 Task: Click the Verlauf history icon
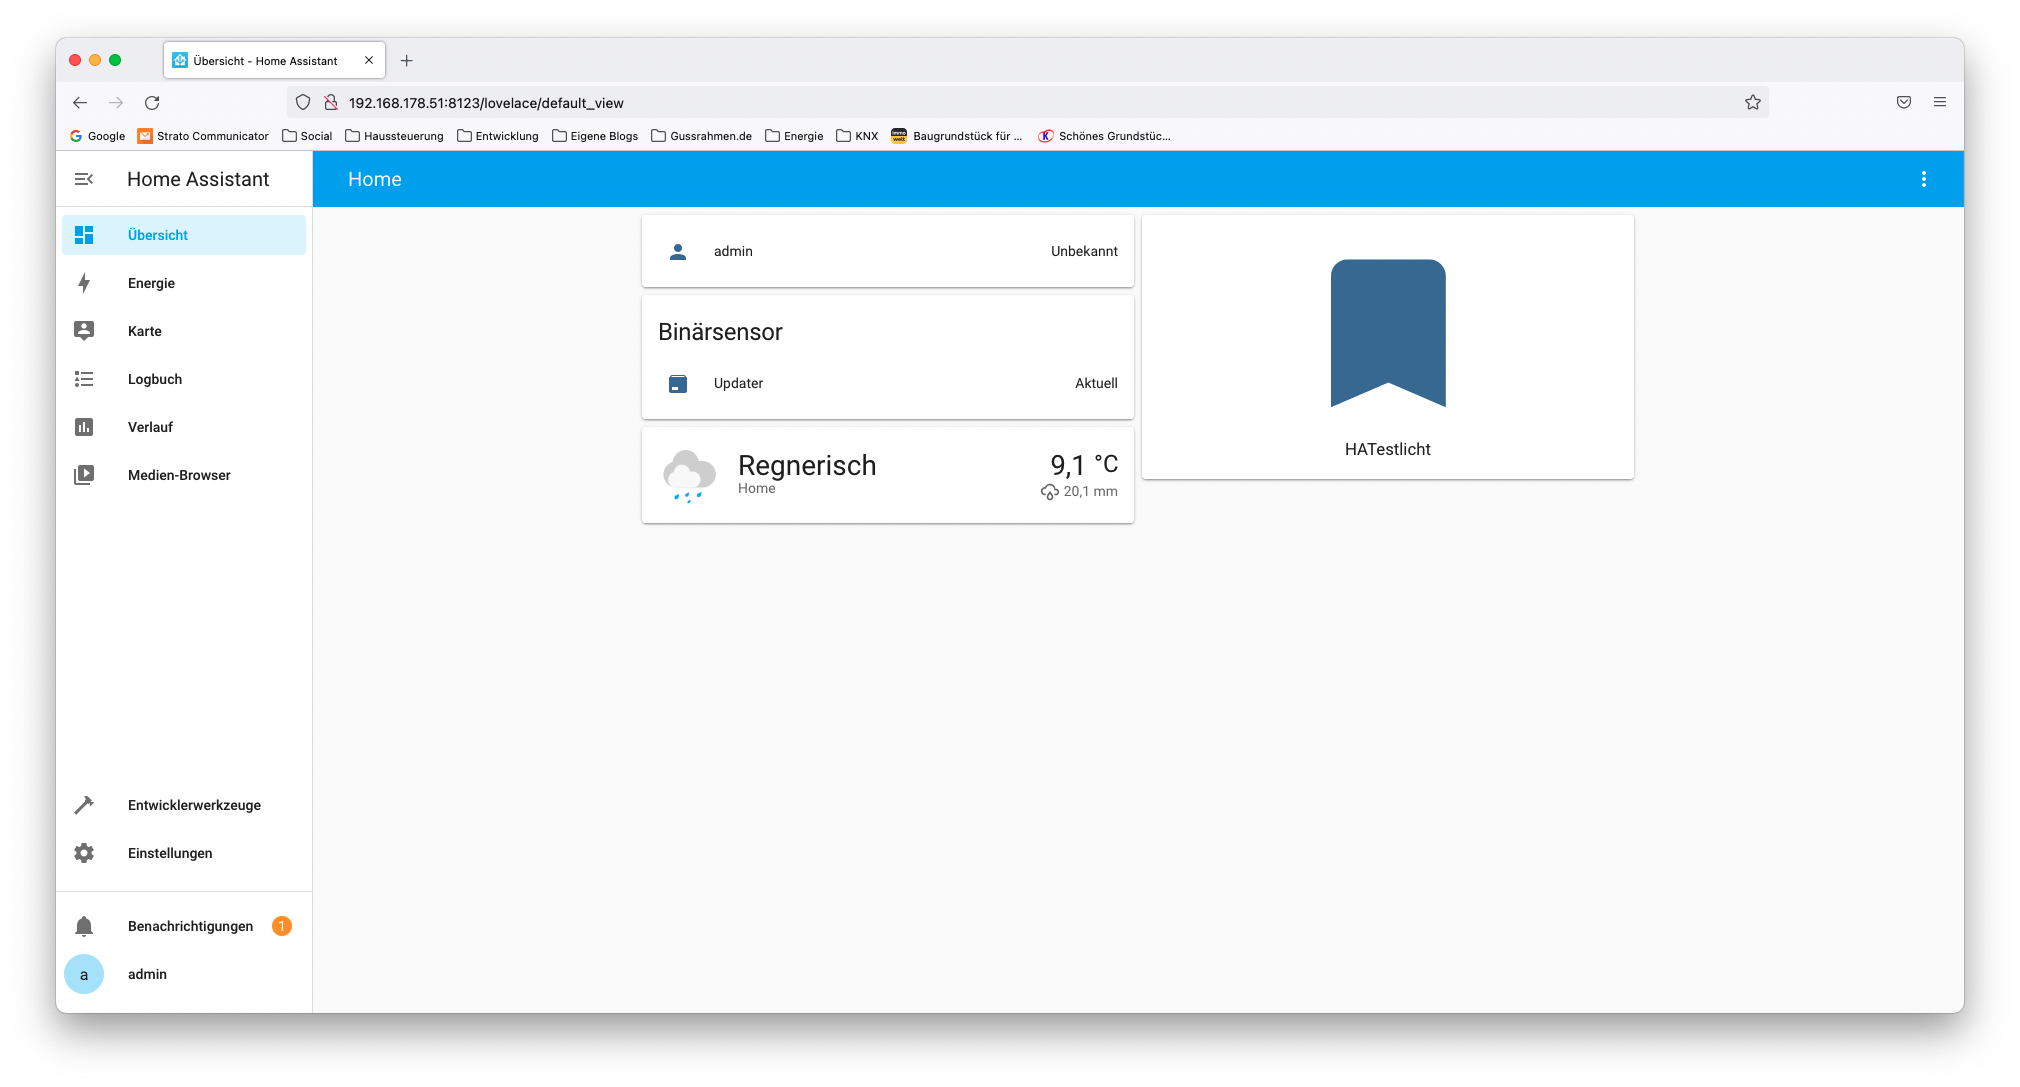pyautogui.click(x=84, y=427)
